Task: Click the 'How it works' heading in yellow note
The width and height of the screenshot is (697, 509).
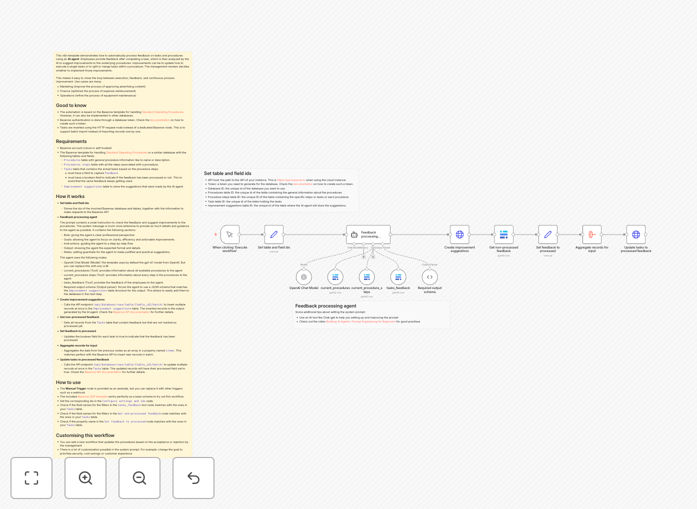Action: pos(70,196)
